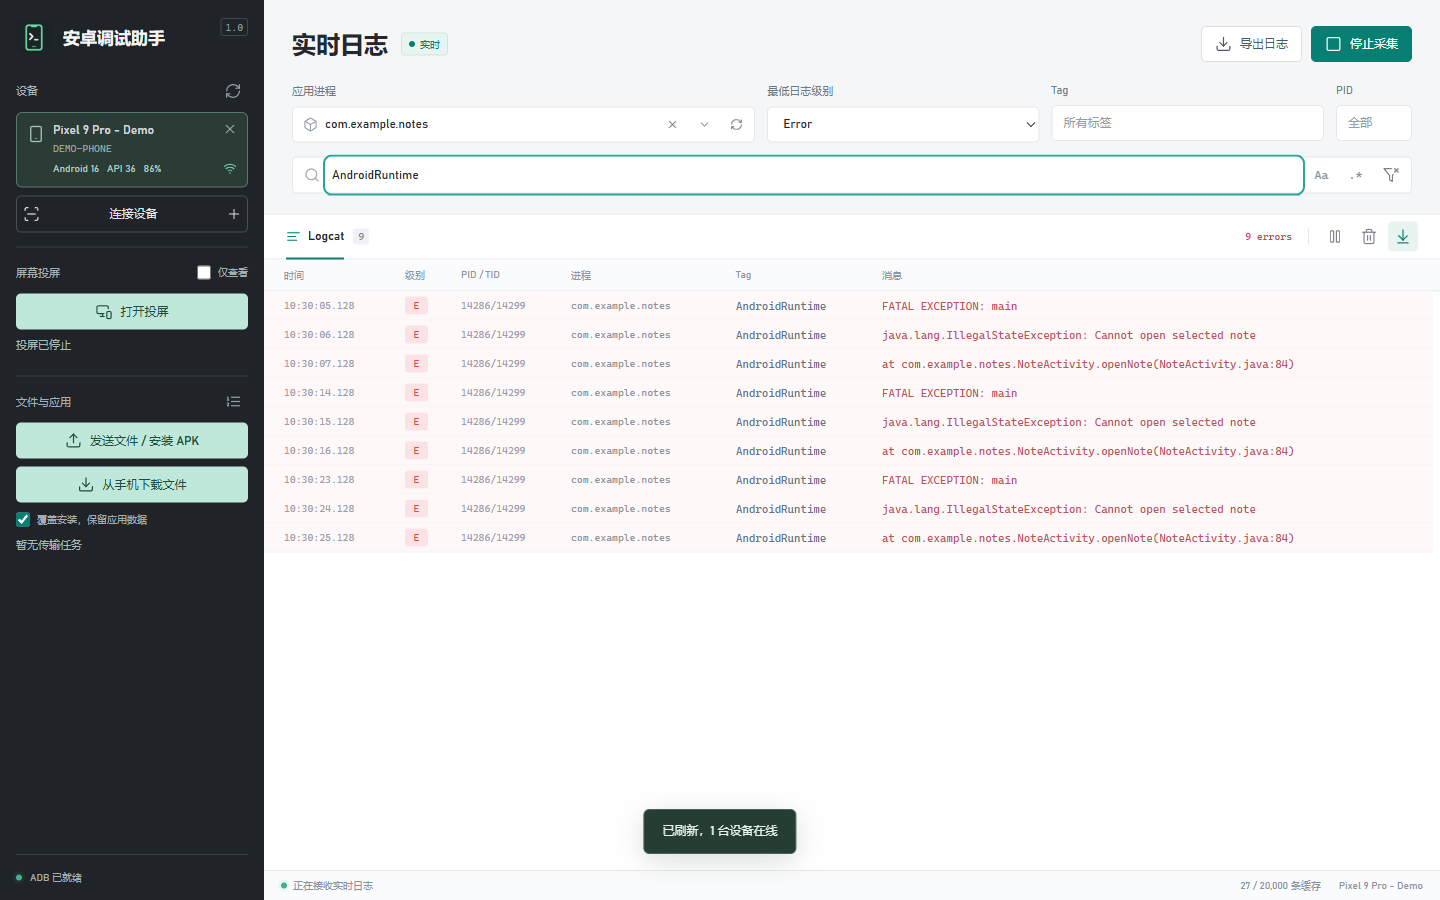Toggle the 仅查看 checkbox
The height and width of the screenshot is (900, 1440).
(x=204, y=273)
